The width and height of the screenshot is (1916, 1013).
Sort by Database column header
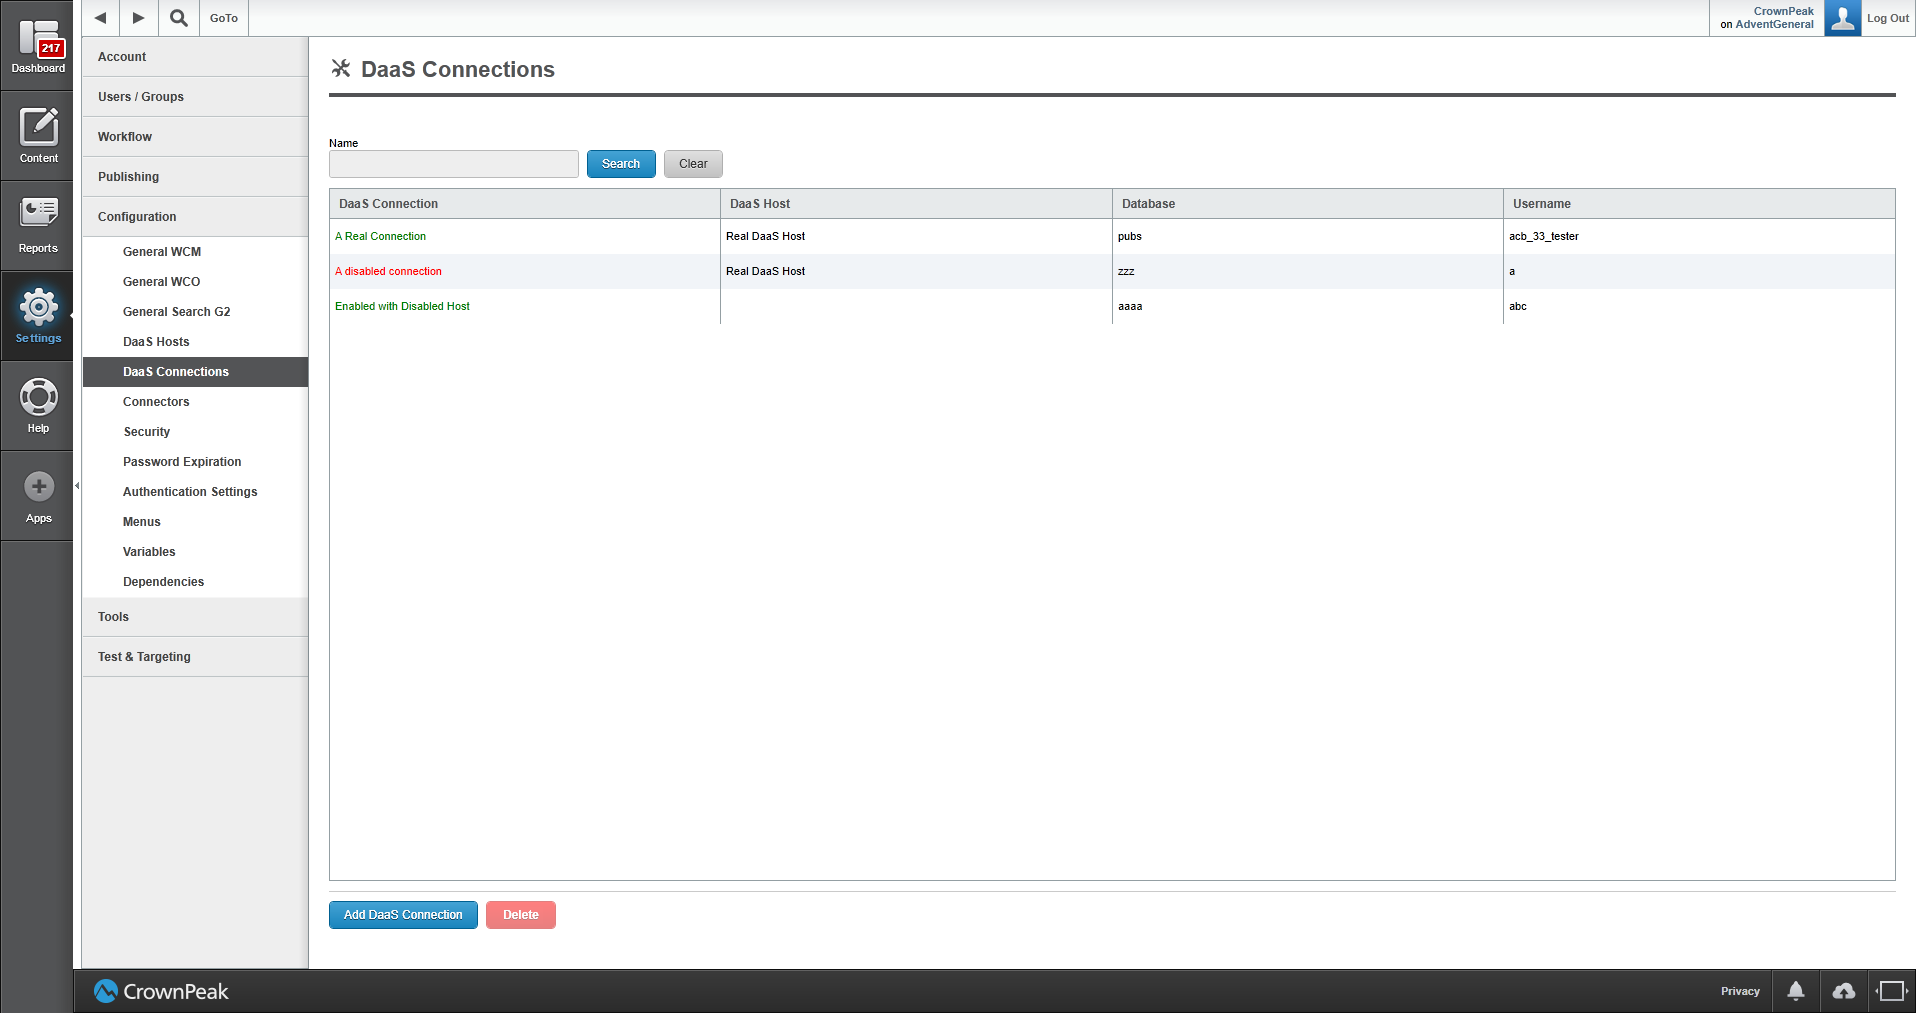click(x=1308, y=204)
